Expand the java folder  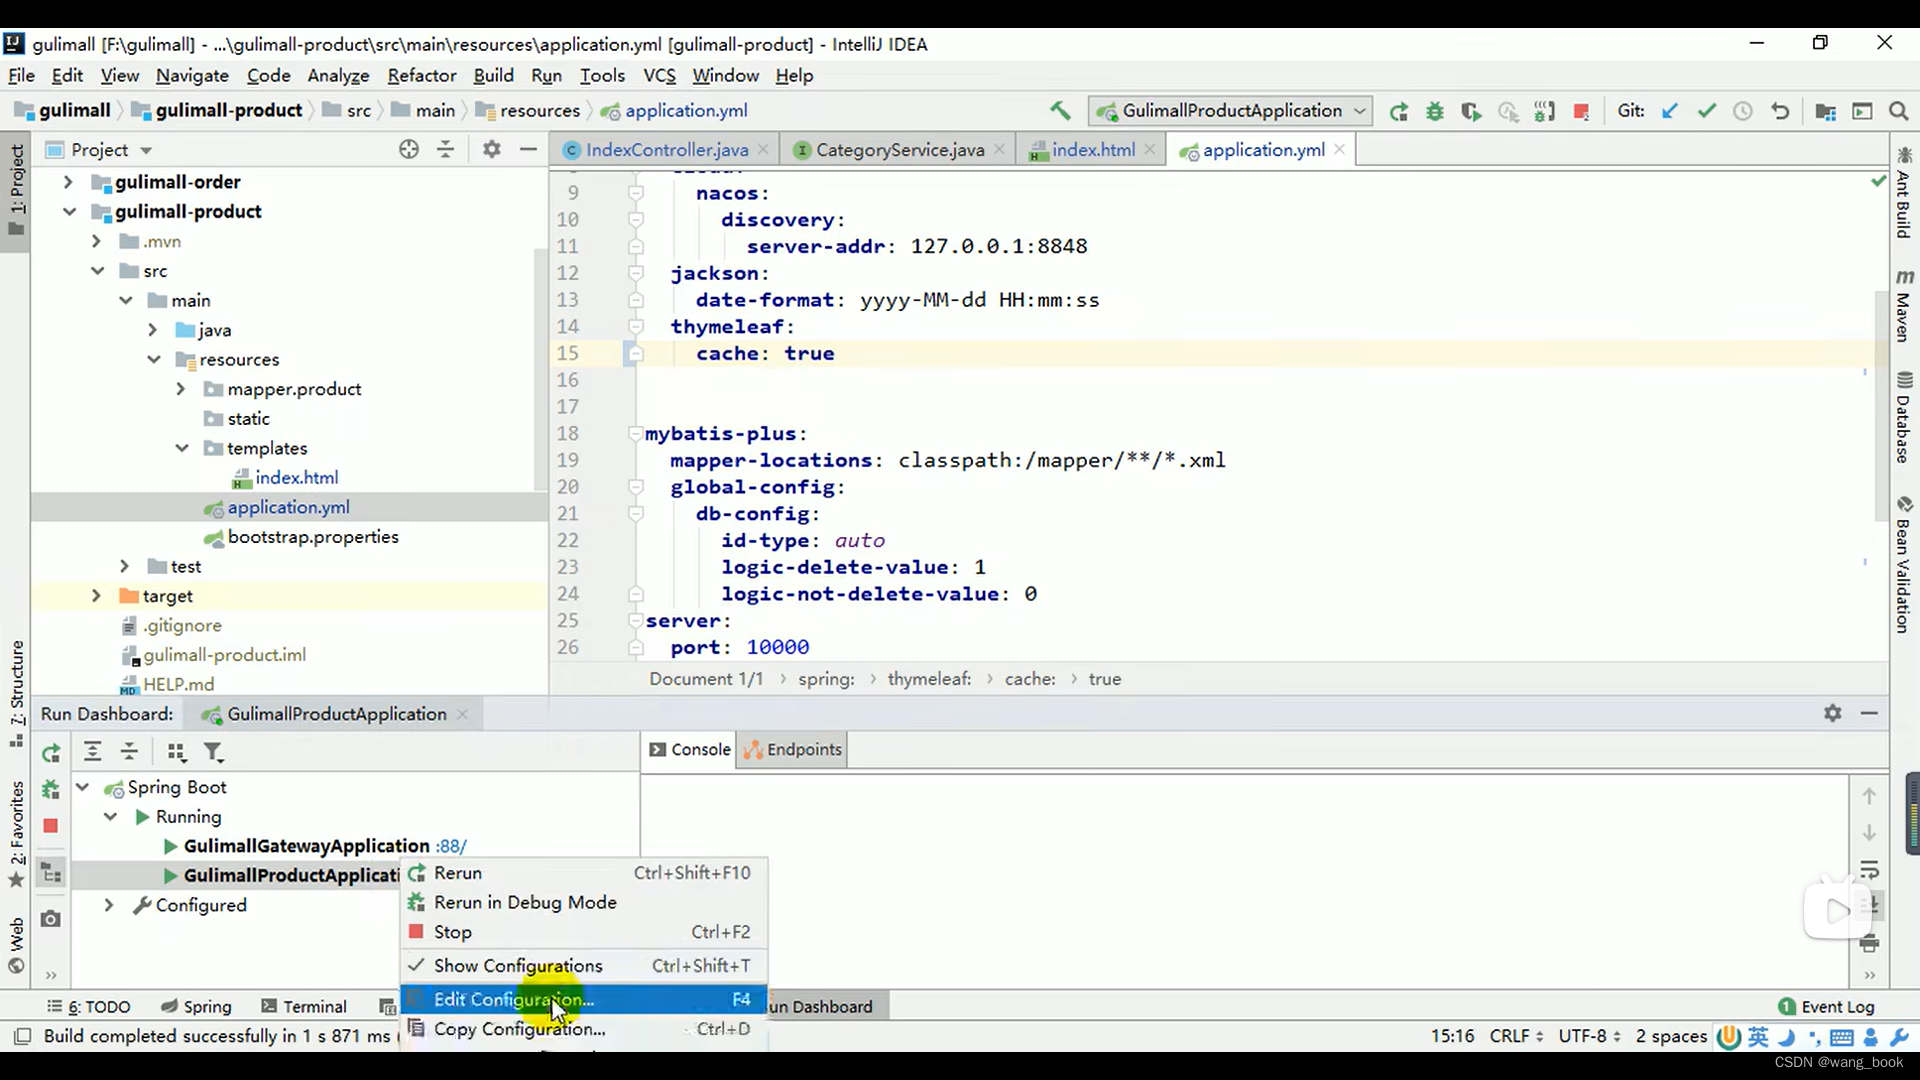(x=153, y=330)
